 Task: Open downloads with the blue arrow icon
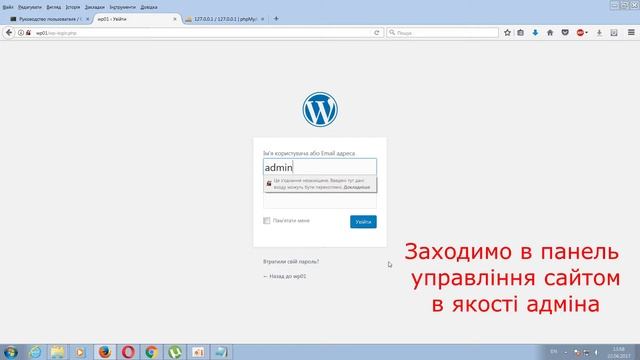pyautogui.click(x=535, y=33)
